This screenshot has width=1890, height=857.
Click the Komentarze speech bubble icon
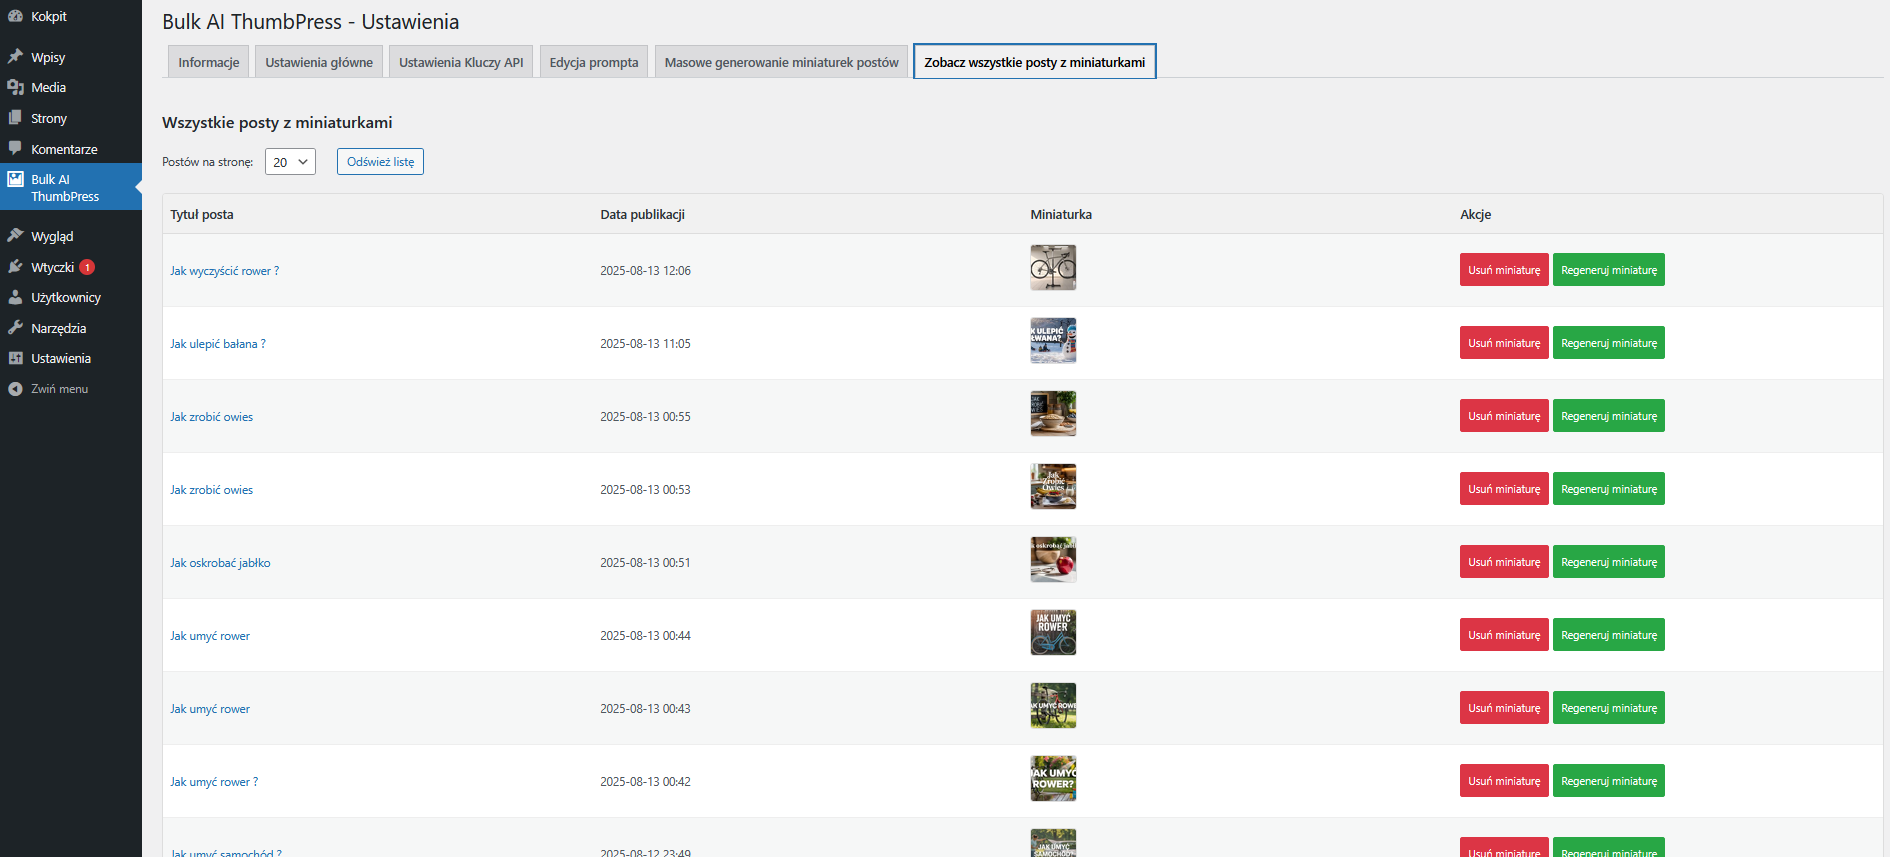(x=15, y=148)
